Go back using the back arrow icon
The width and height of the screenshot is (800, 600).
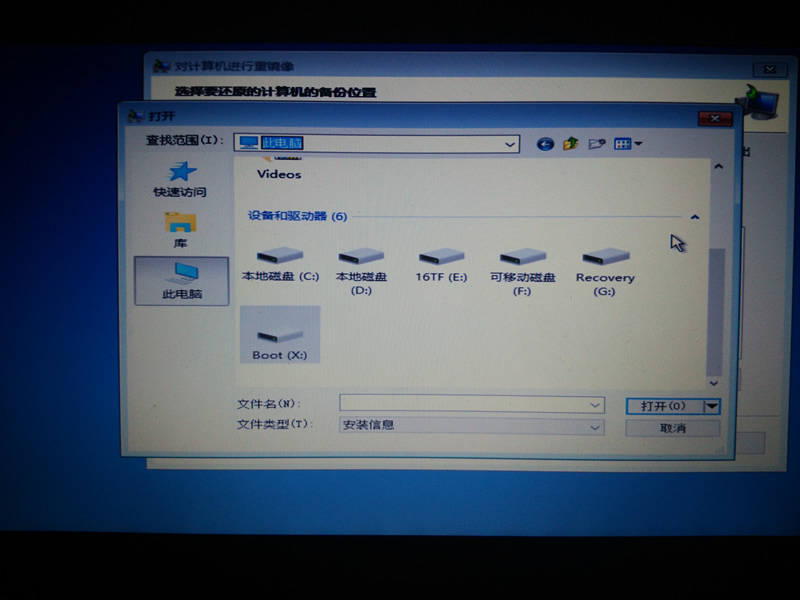[x=545, y=144]
